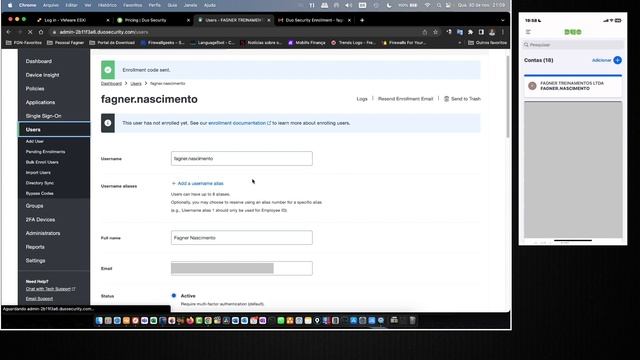The image size is (640, 360).
Task: Click Send to Trash
Action: tap(462, 99)
